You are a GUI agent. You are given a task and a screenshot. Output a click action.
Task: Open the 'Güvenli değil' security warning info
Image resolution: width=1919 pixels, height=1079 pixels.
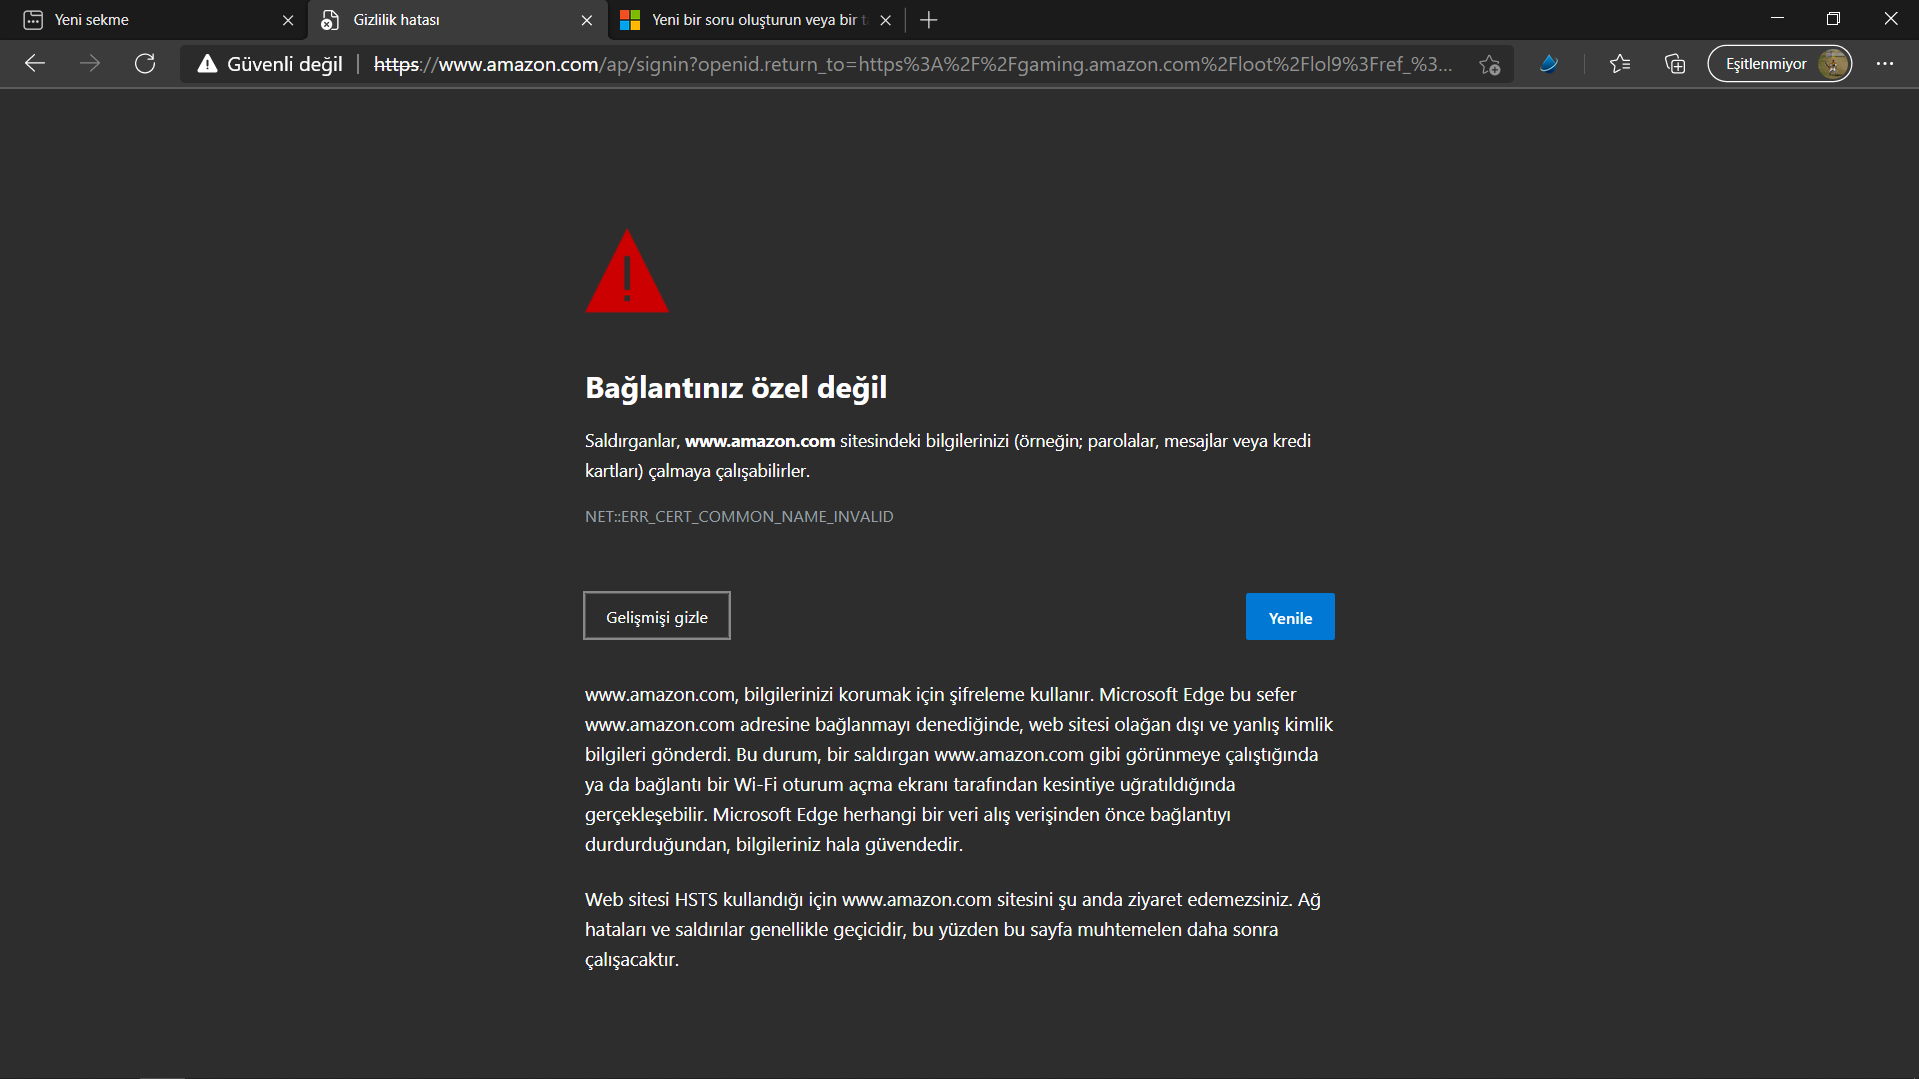coord(270,64)
